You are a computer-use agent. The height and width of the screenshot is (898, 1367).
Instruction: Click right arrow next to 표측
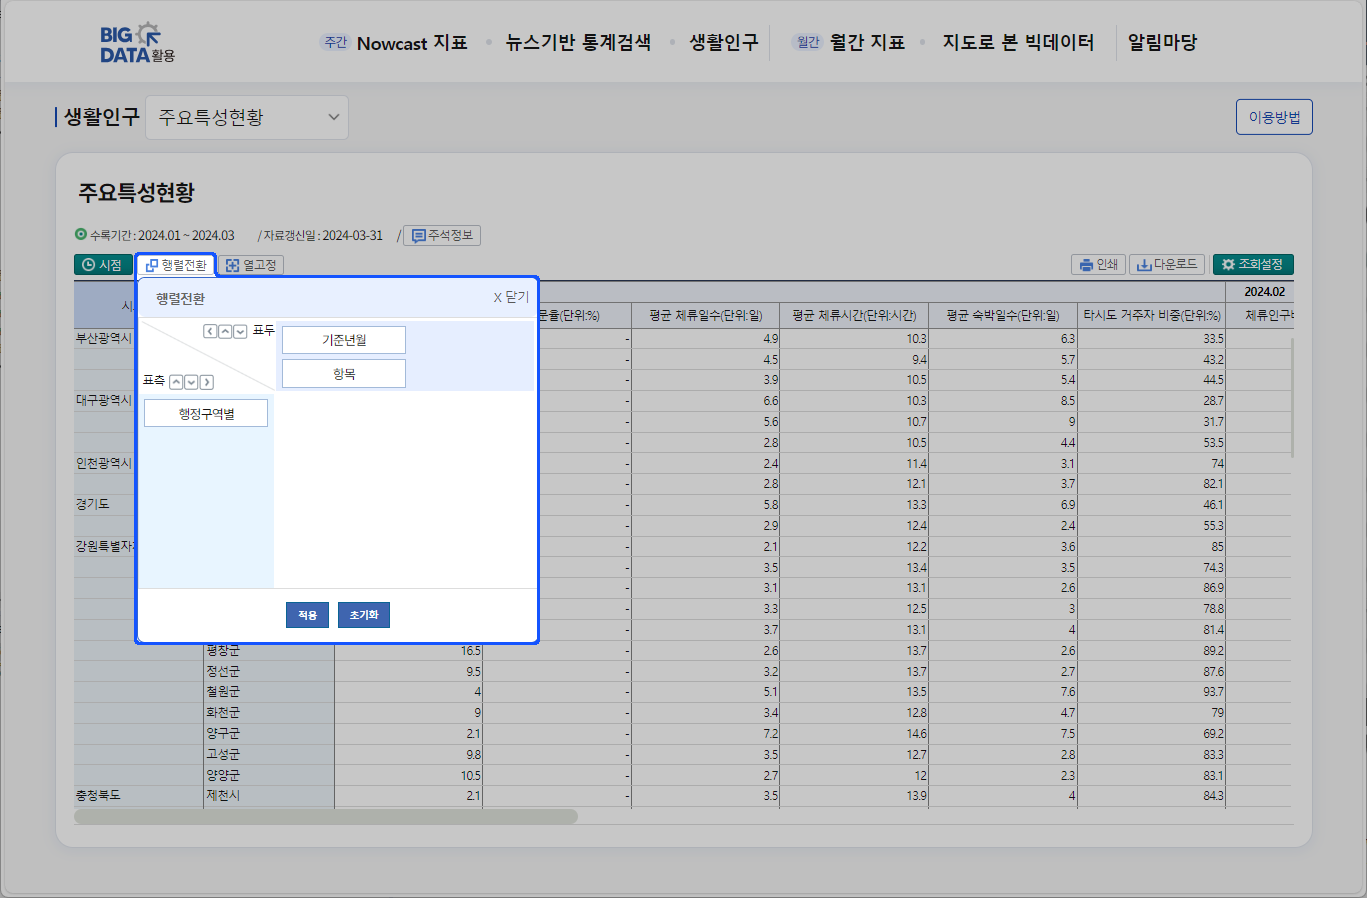[207, 382]
